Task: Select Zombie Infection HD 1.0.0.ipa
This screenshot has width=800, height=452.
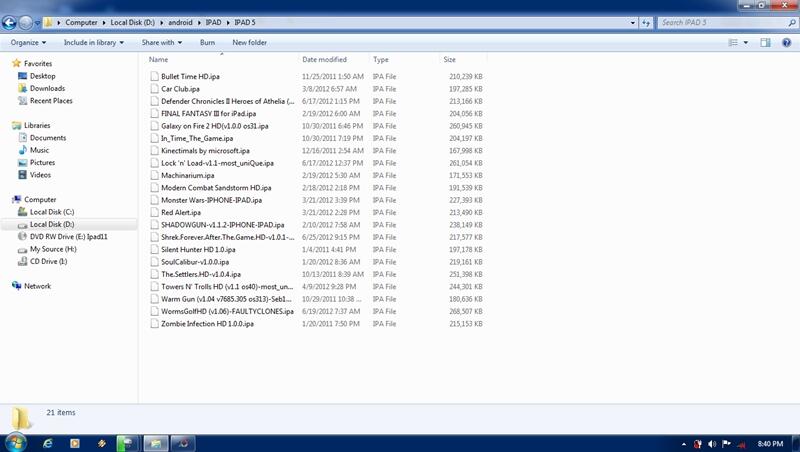Action: pyautogui.click(x=207, y=324)
